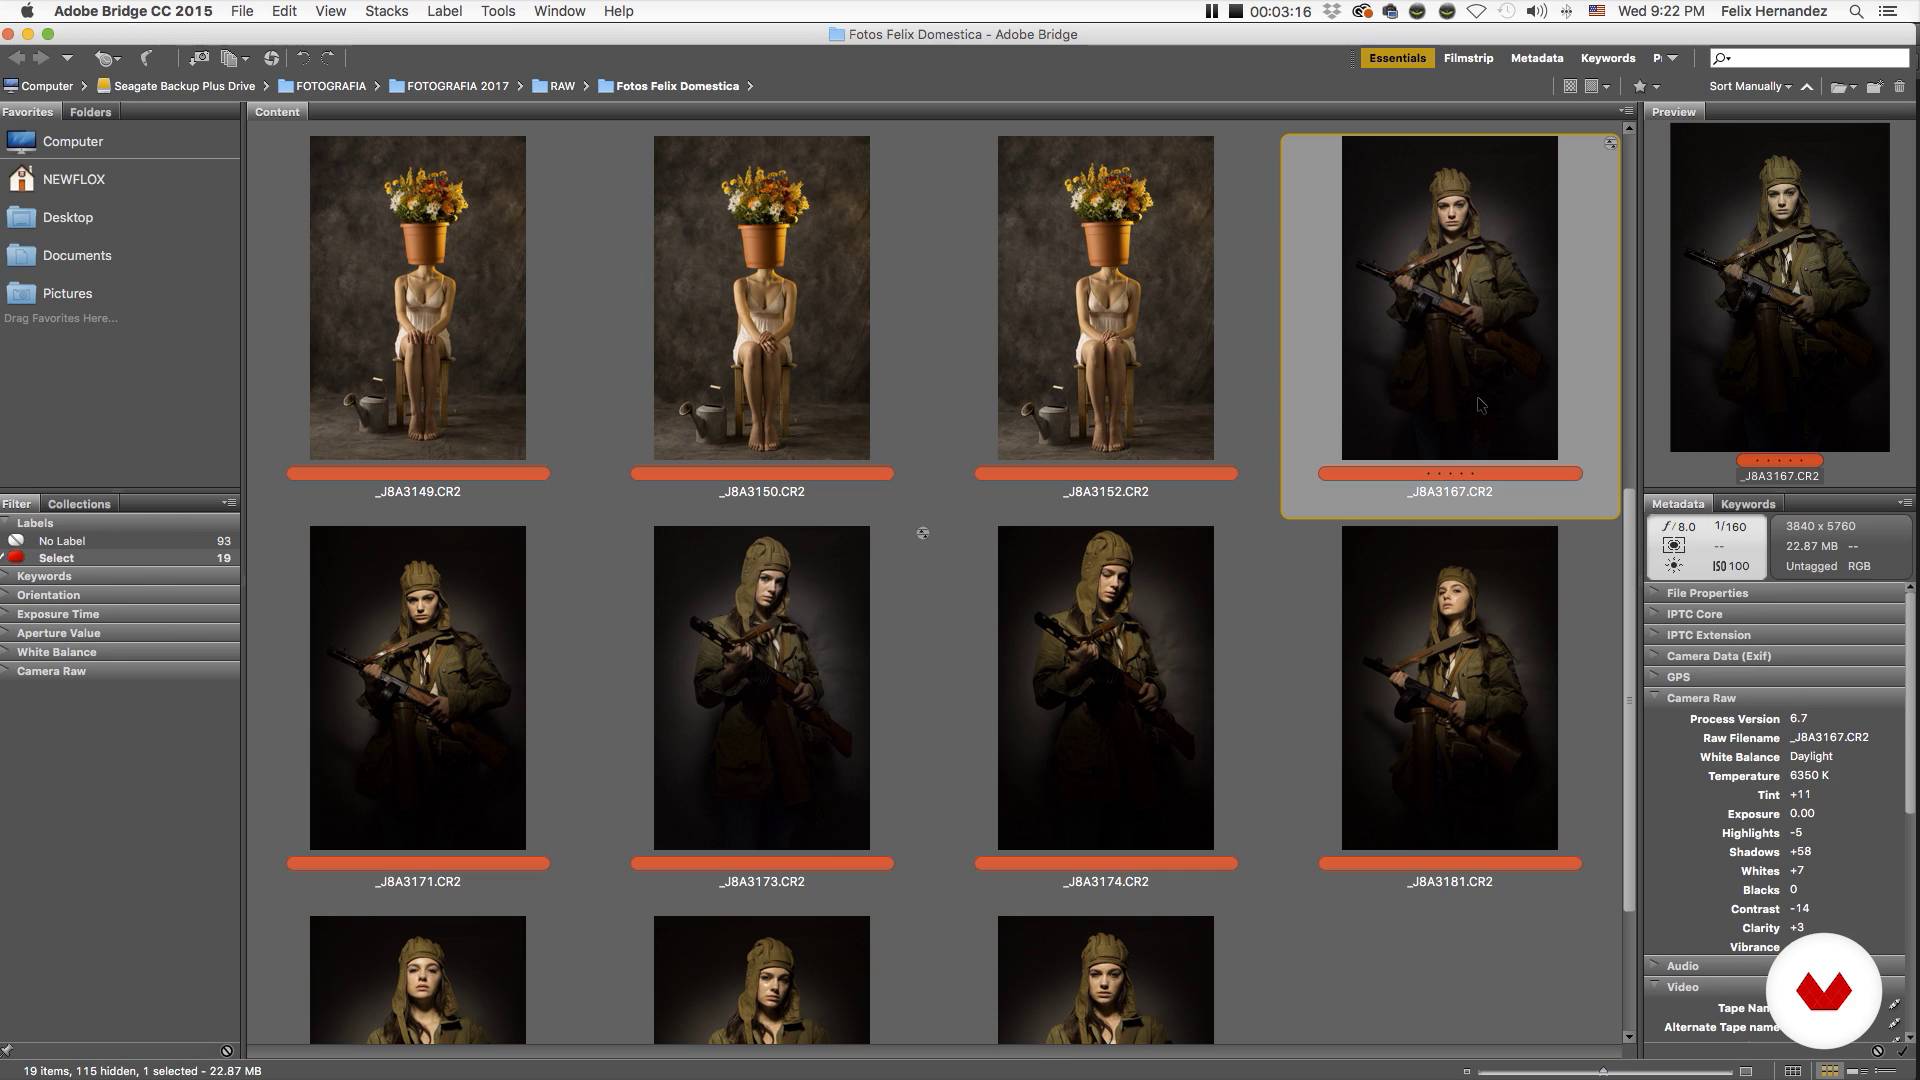Image resolution: width=1920 pixels, height=1080 pixels.
Task: Expand White Balance filter section
Action: (x=120, y=652)
